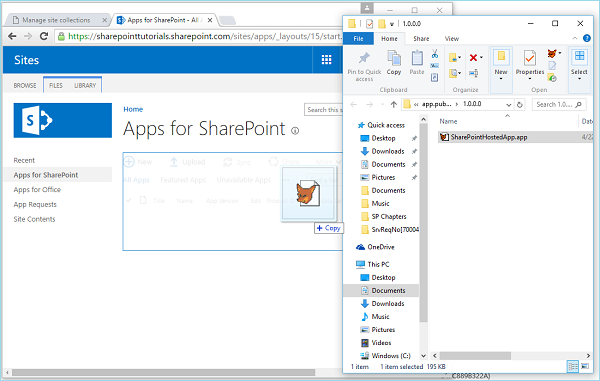This screenshot has width=600, height=381.
Task: Open the SharePoint app launcher grid
Action: [326, 60]
